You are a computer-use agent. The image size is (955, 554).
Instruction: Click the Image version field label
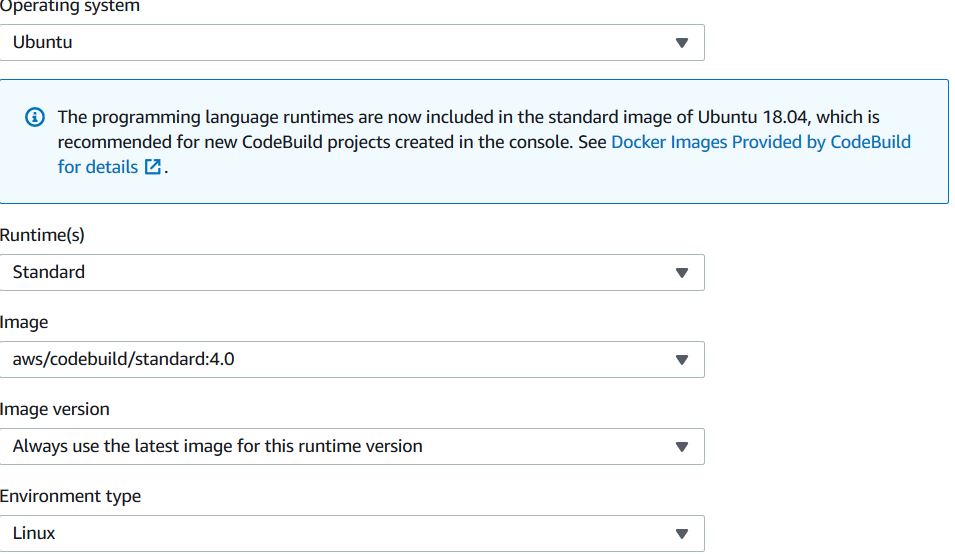click(x=55, y=409)
